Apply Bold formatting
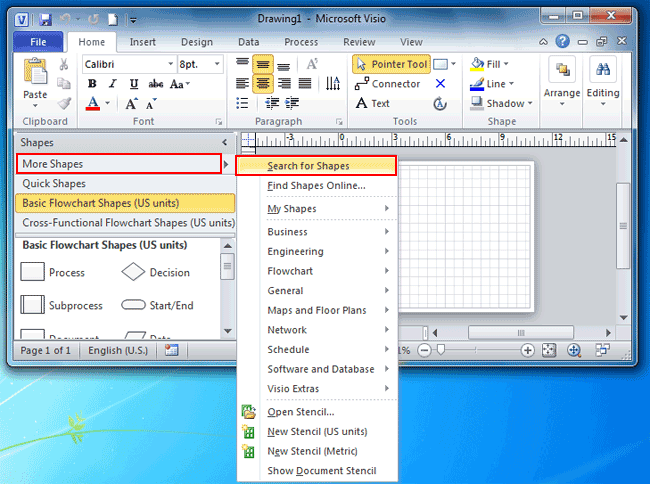Image resolution: width=650 pixels, height=484 pixels. pos(92,84)
